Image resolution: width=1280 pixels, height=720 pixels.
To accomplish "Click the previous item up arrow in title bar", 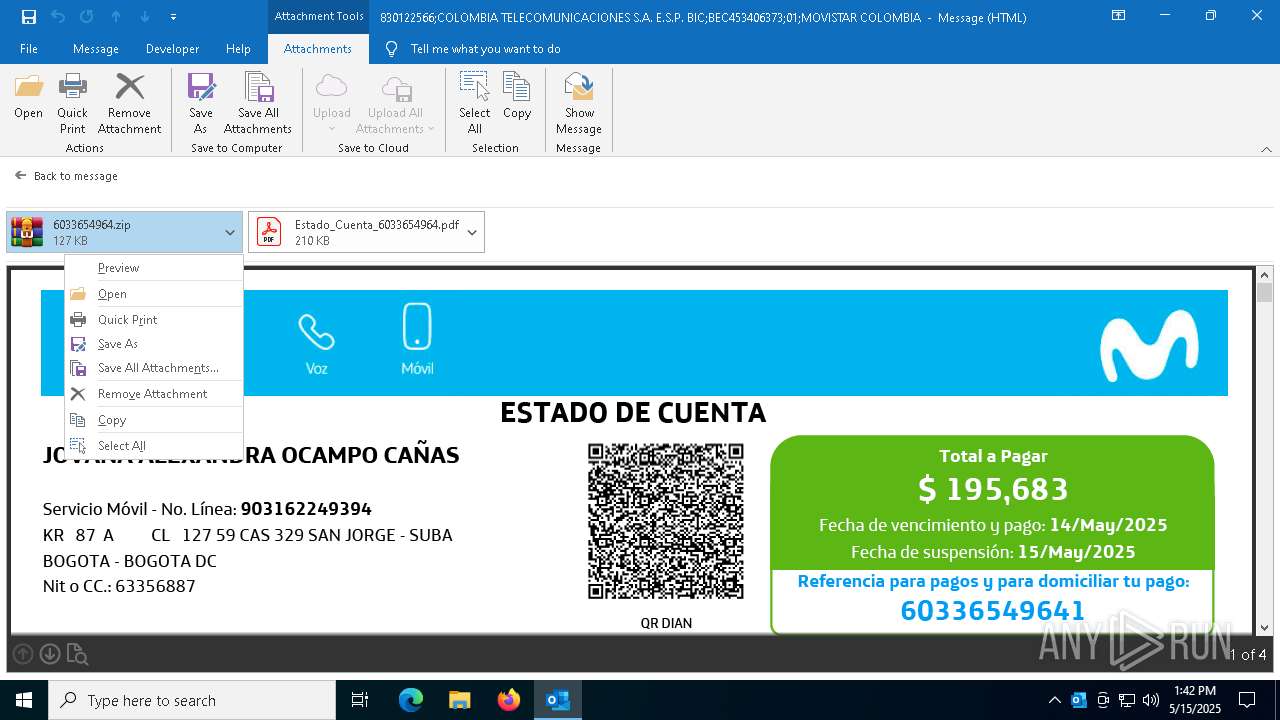I will 116,17.
